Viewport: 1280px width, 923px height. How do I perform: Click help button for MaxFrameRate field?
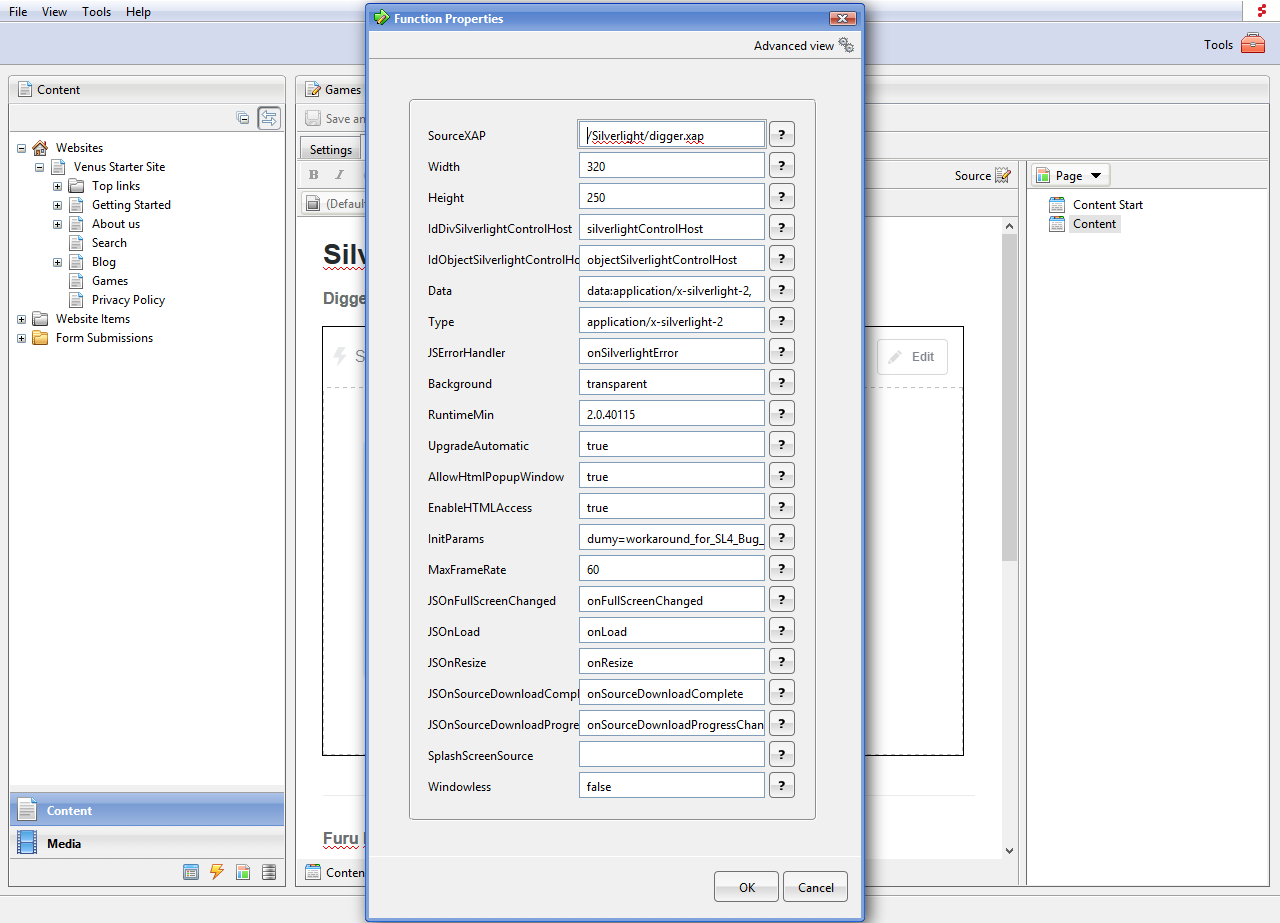pyautogui.click(x=781, y=569)
